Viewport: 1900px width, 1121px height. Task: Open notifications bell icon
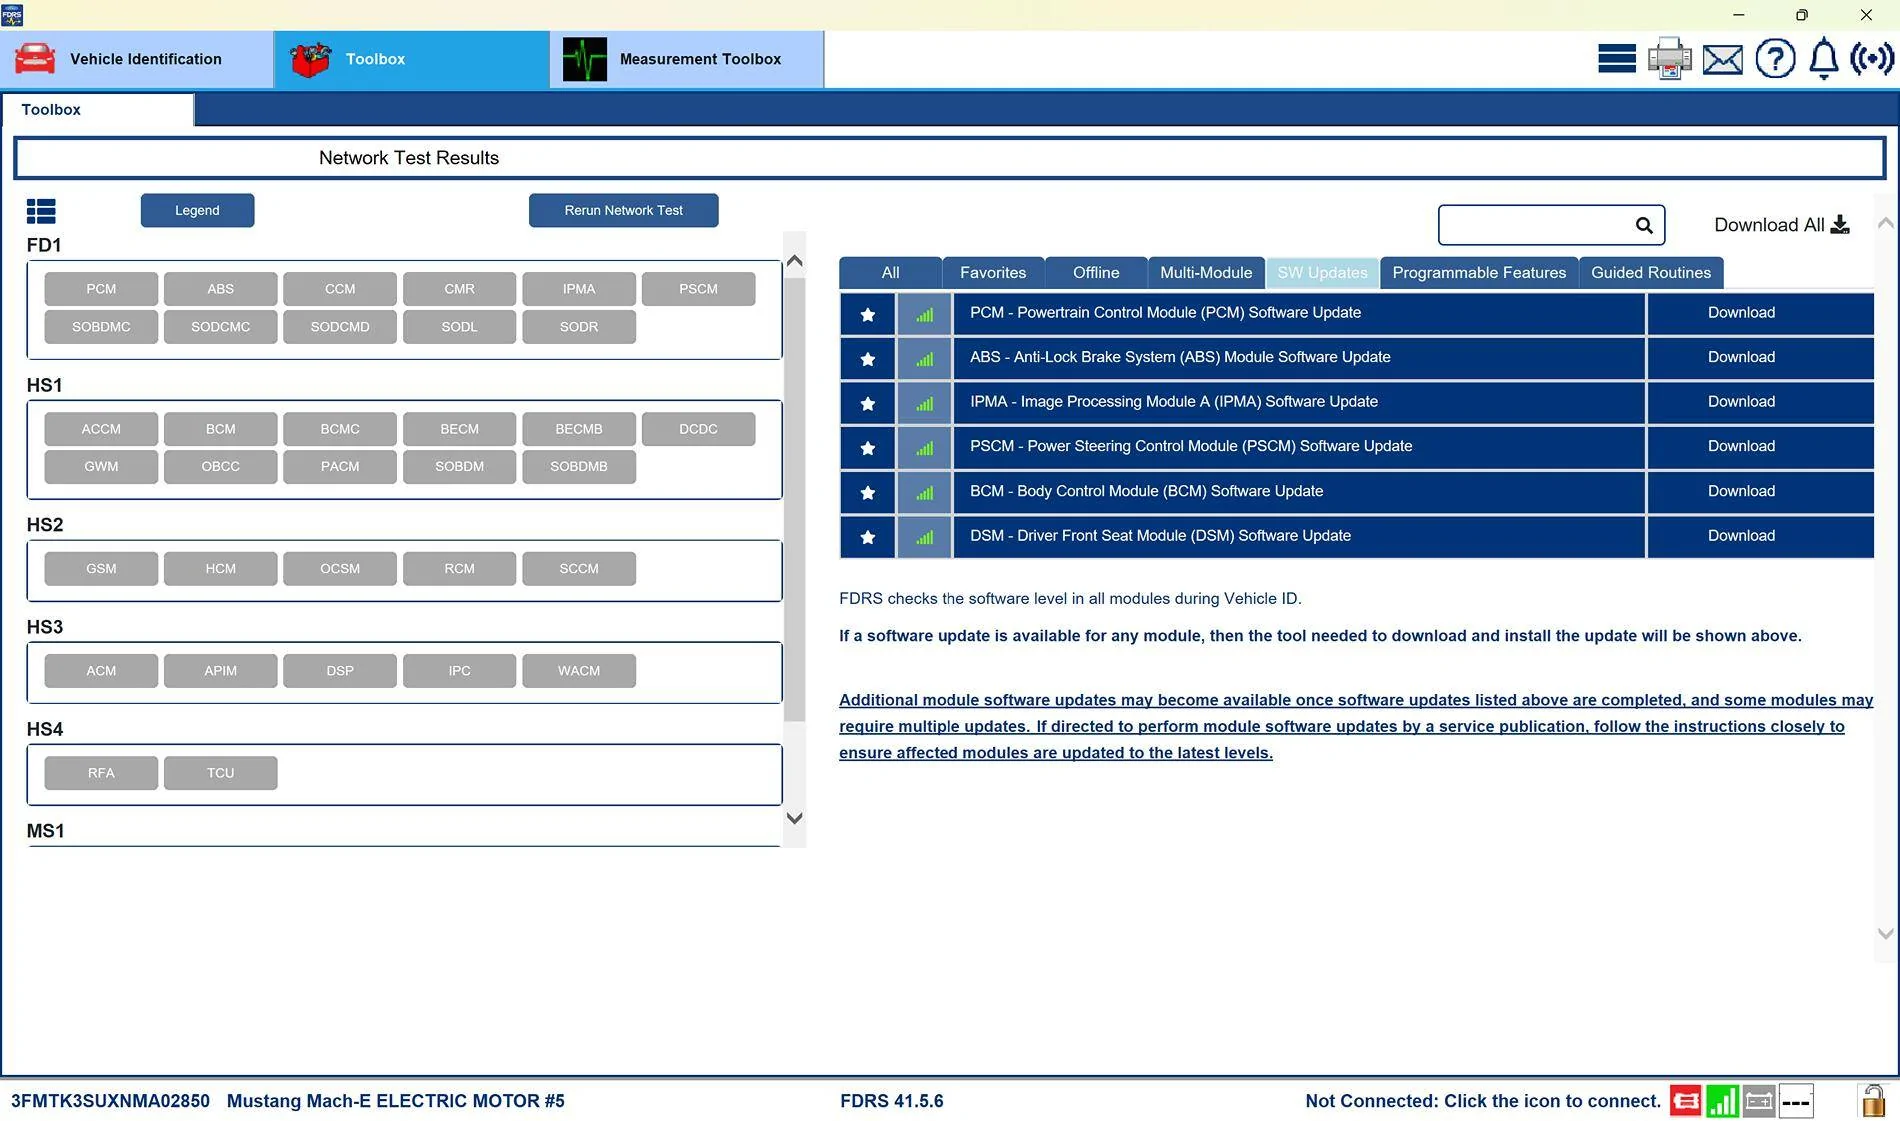click(x=1824, y=59)
